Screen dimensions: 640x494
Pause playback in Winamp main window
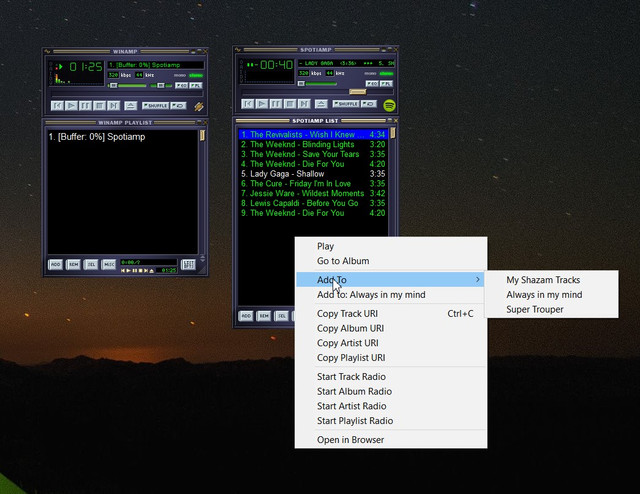(85, 106)
